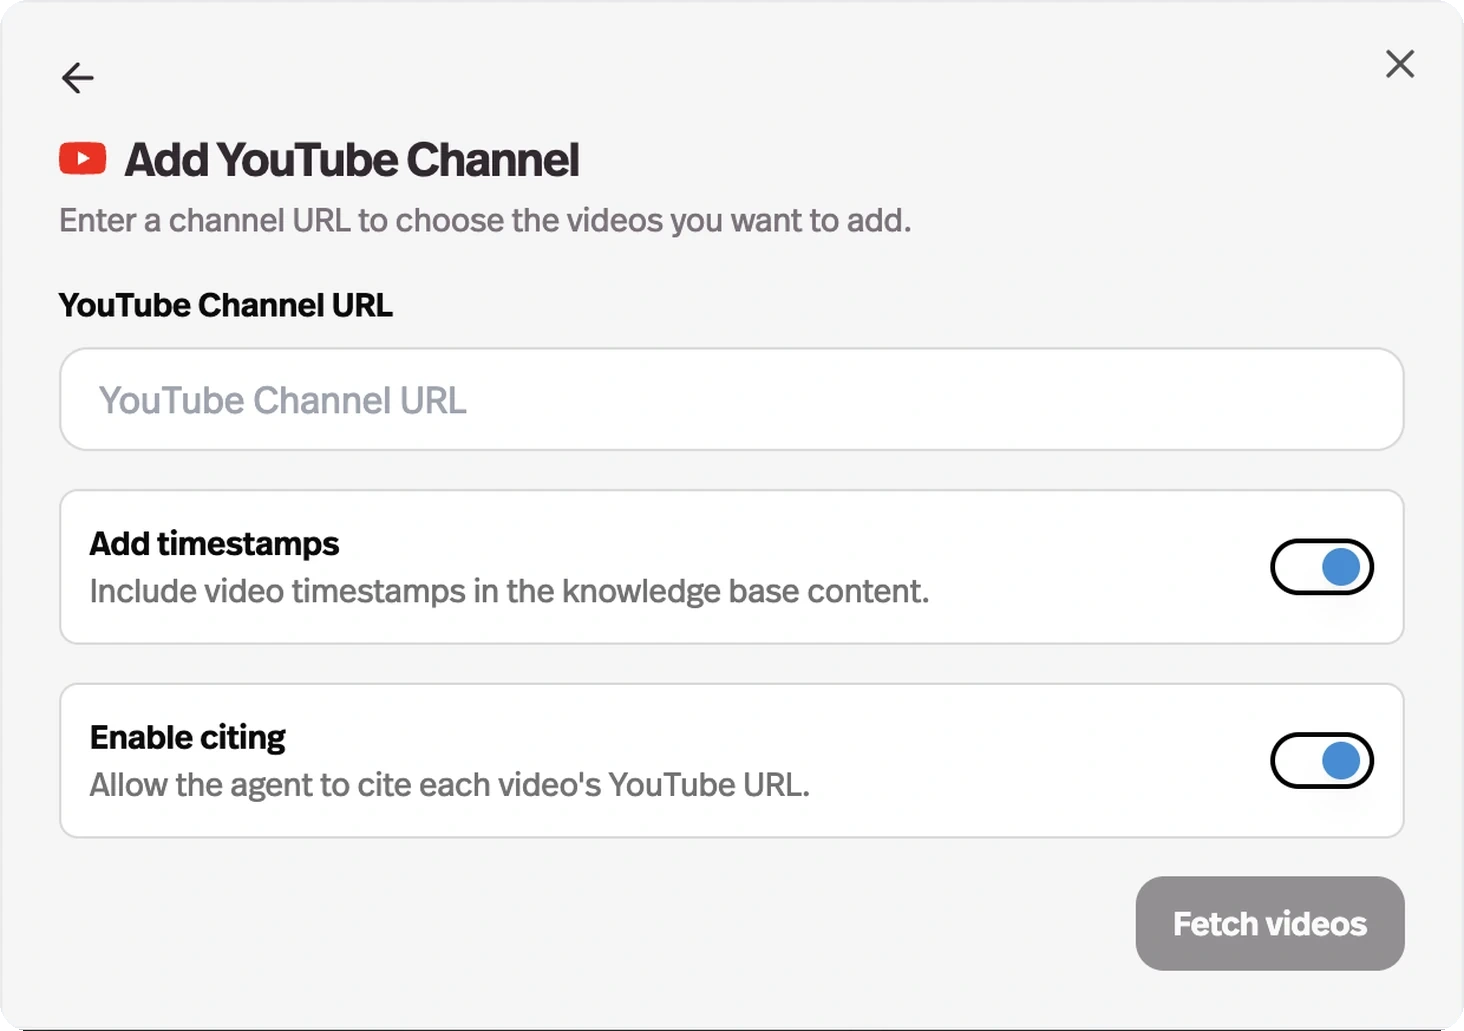
Task: Click the Fetch videos button
Action: (1270, 923)
